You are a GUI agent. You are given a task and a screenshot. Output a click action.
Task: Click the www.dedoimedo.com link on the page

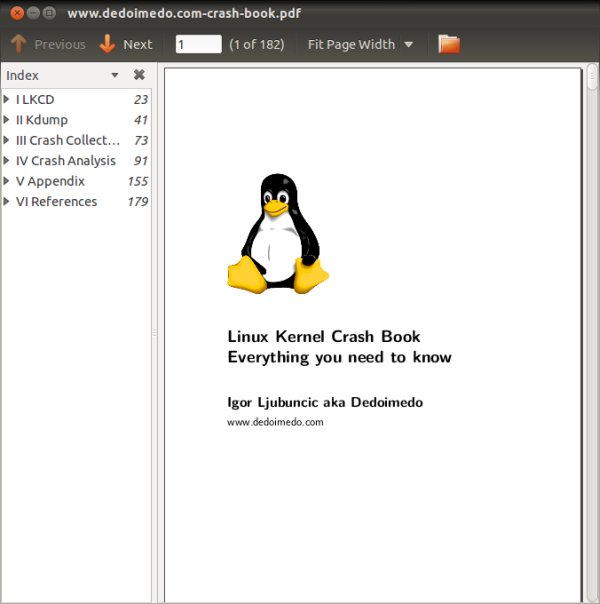point(275,422)
